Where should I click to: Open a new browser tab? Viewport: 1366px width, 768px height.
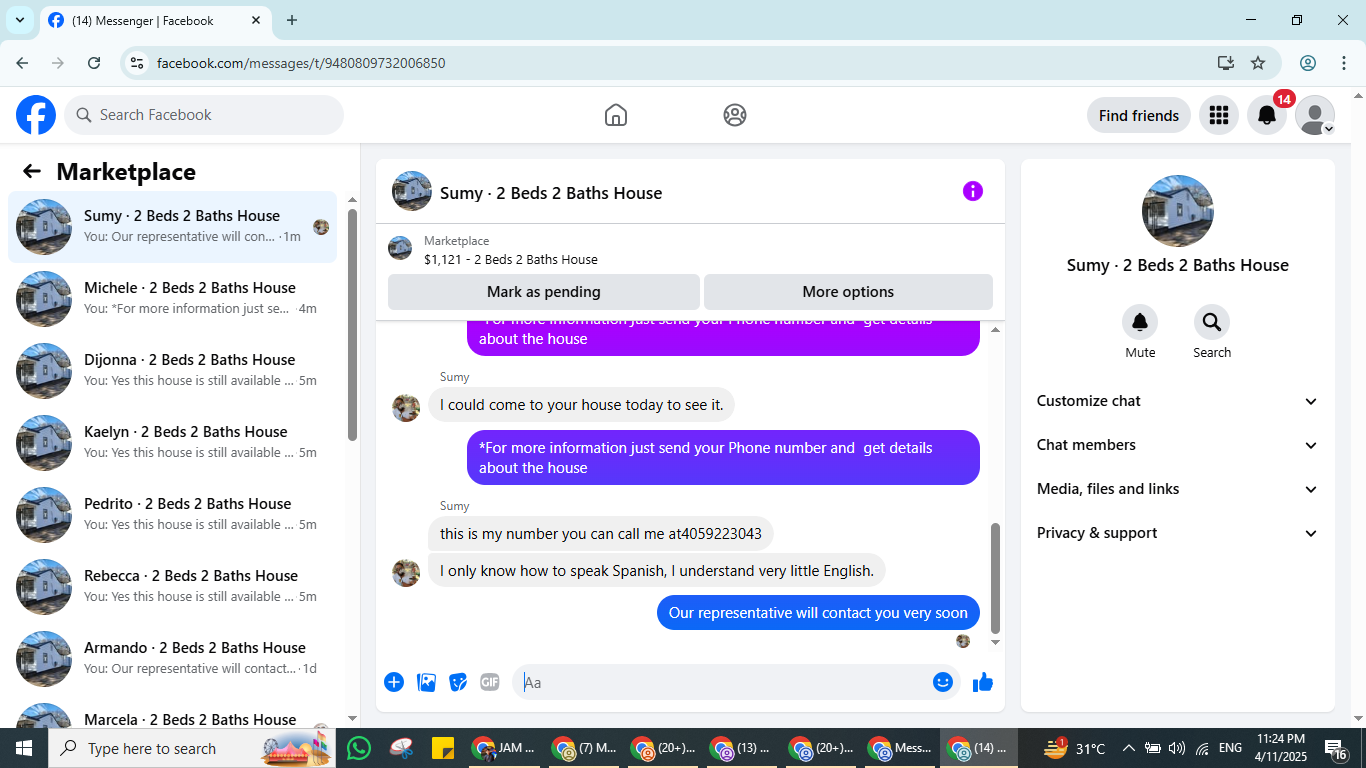click(x=292, y=20)
